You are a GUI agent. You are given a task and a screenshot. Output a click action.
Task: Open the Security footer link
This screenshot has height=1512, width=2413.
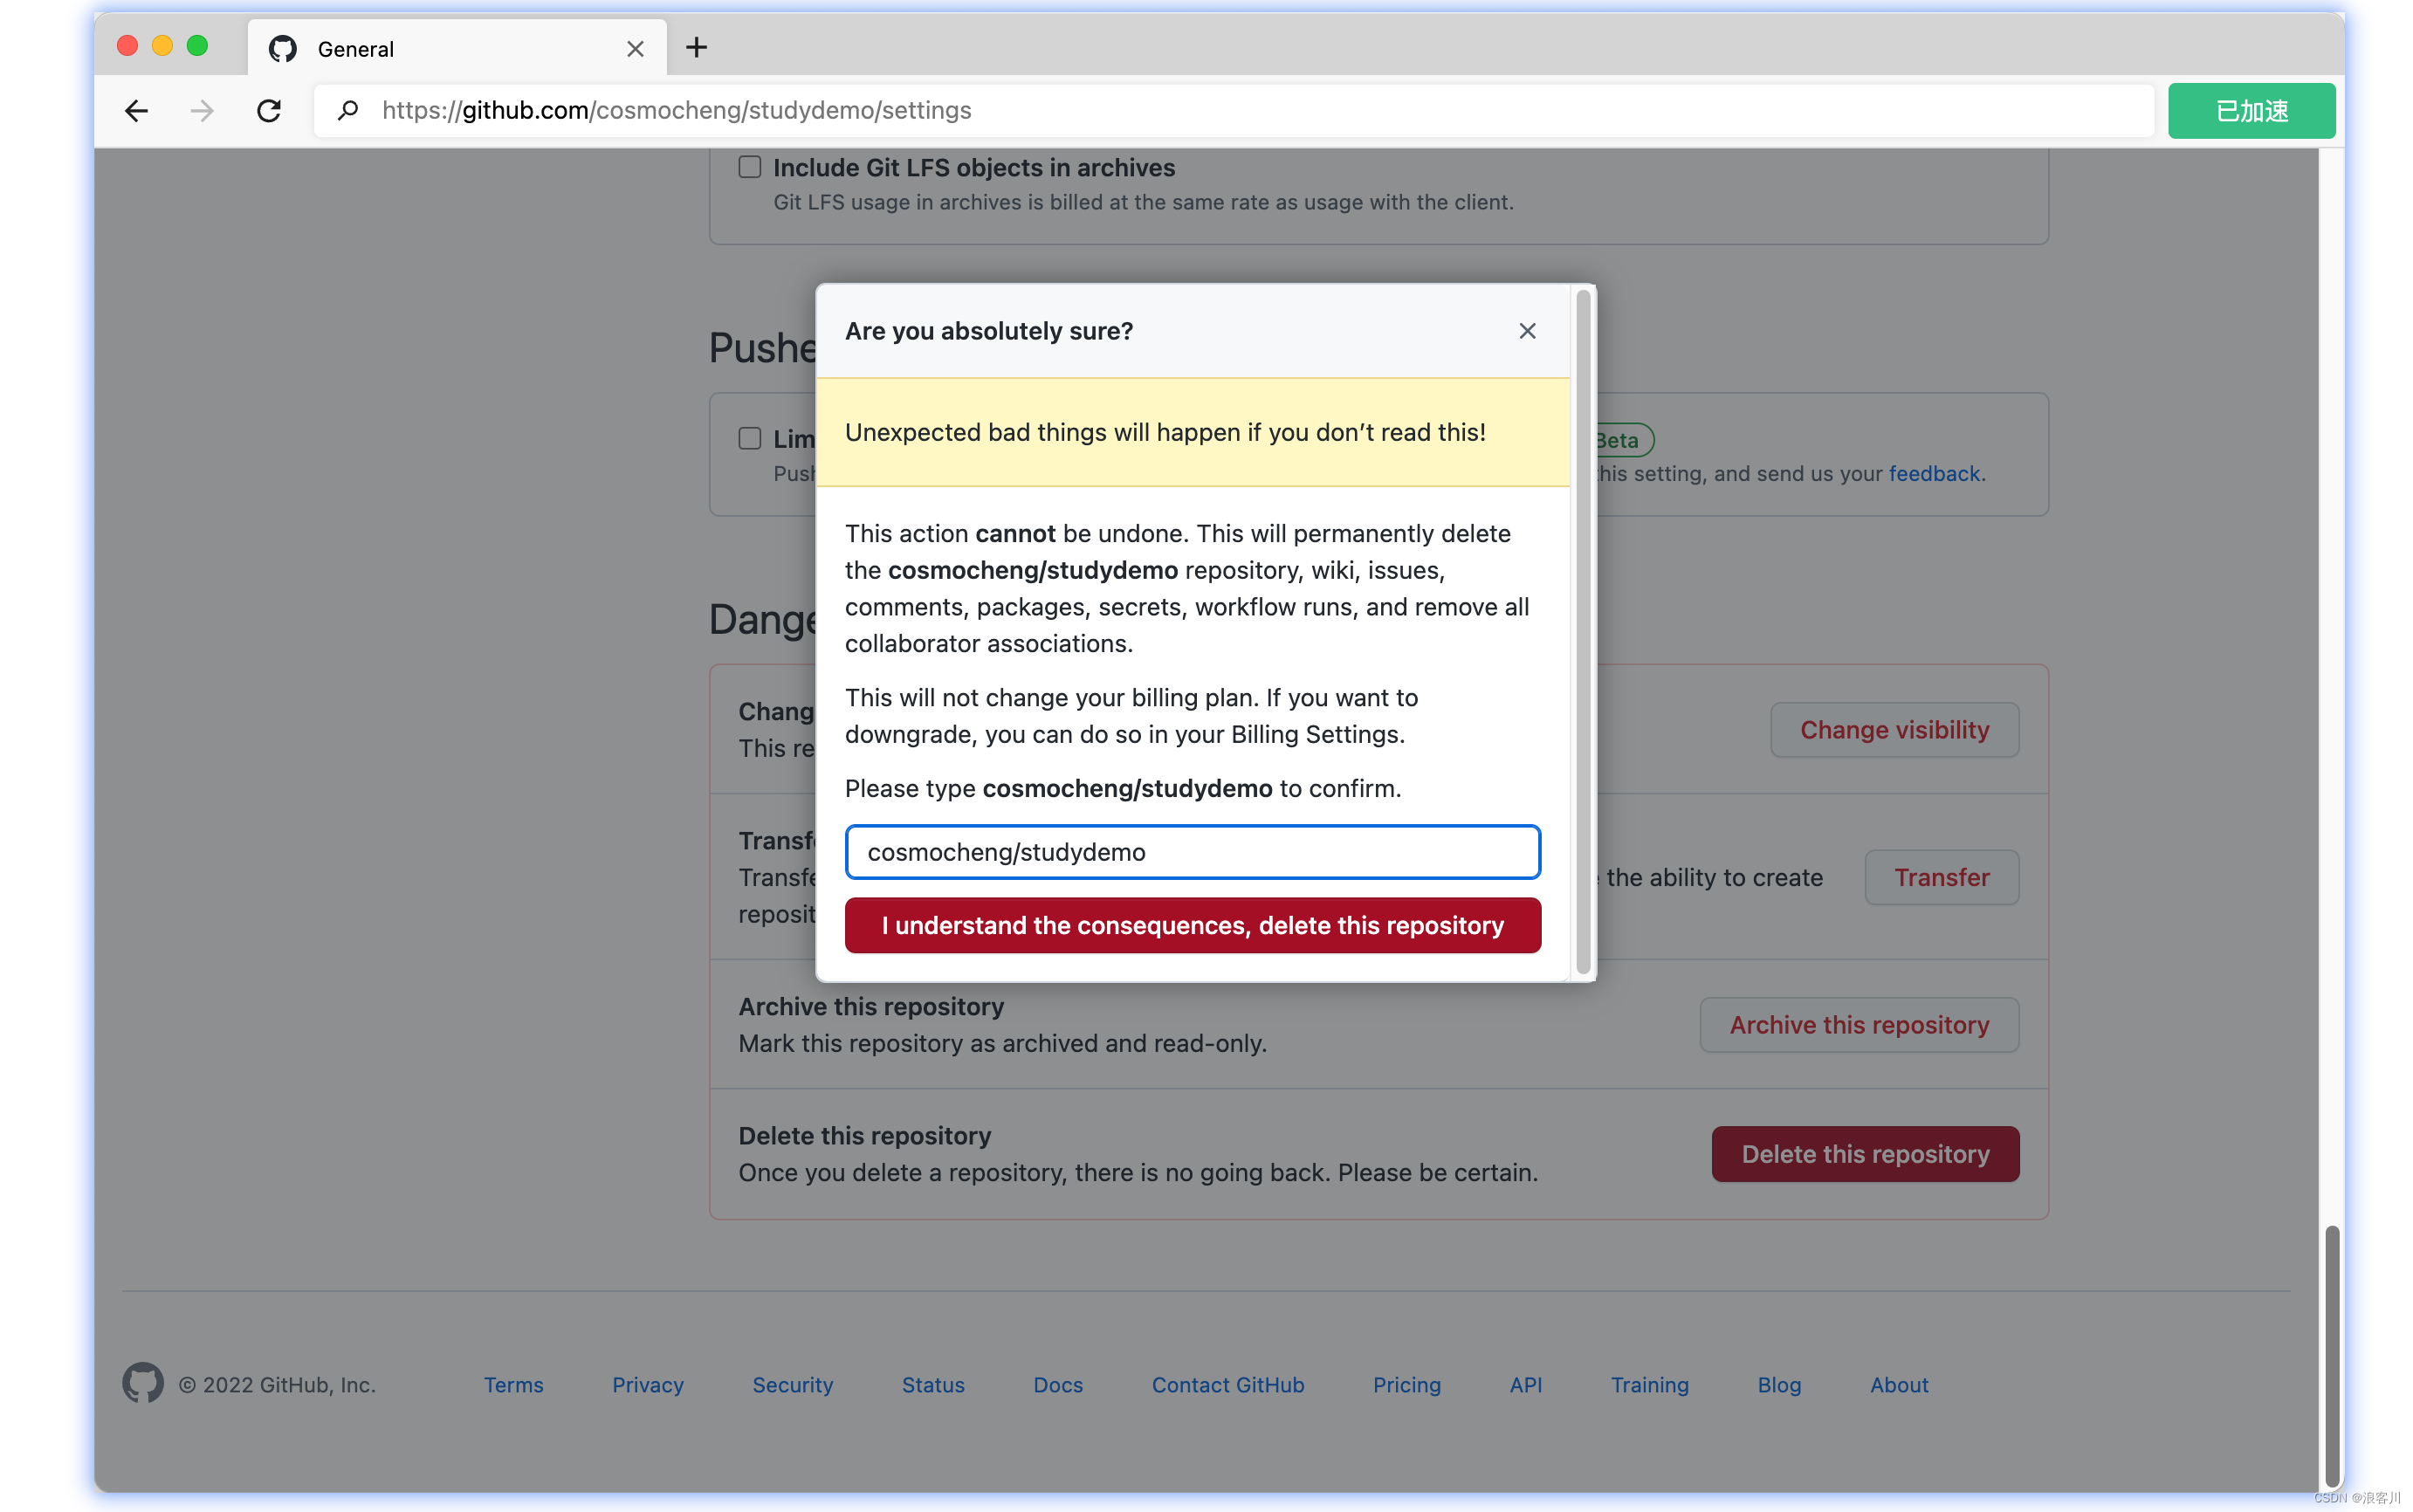792,1385
